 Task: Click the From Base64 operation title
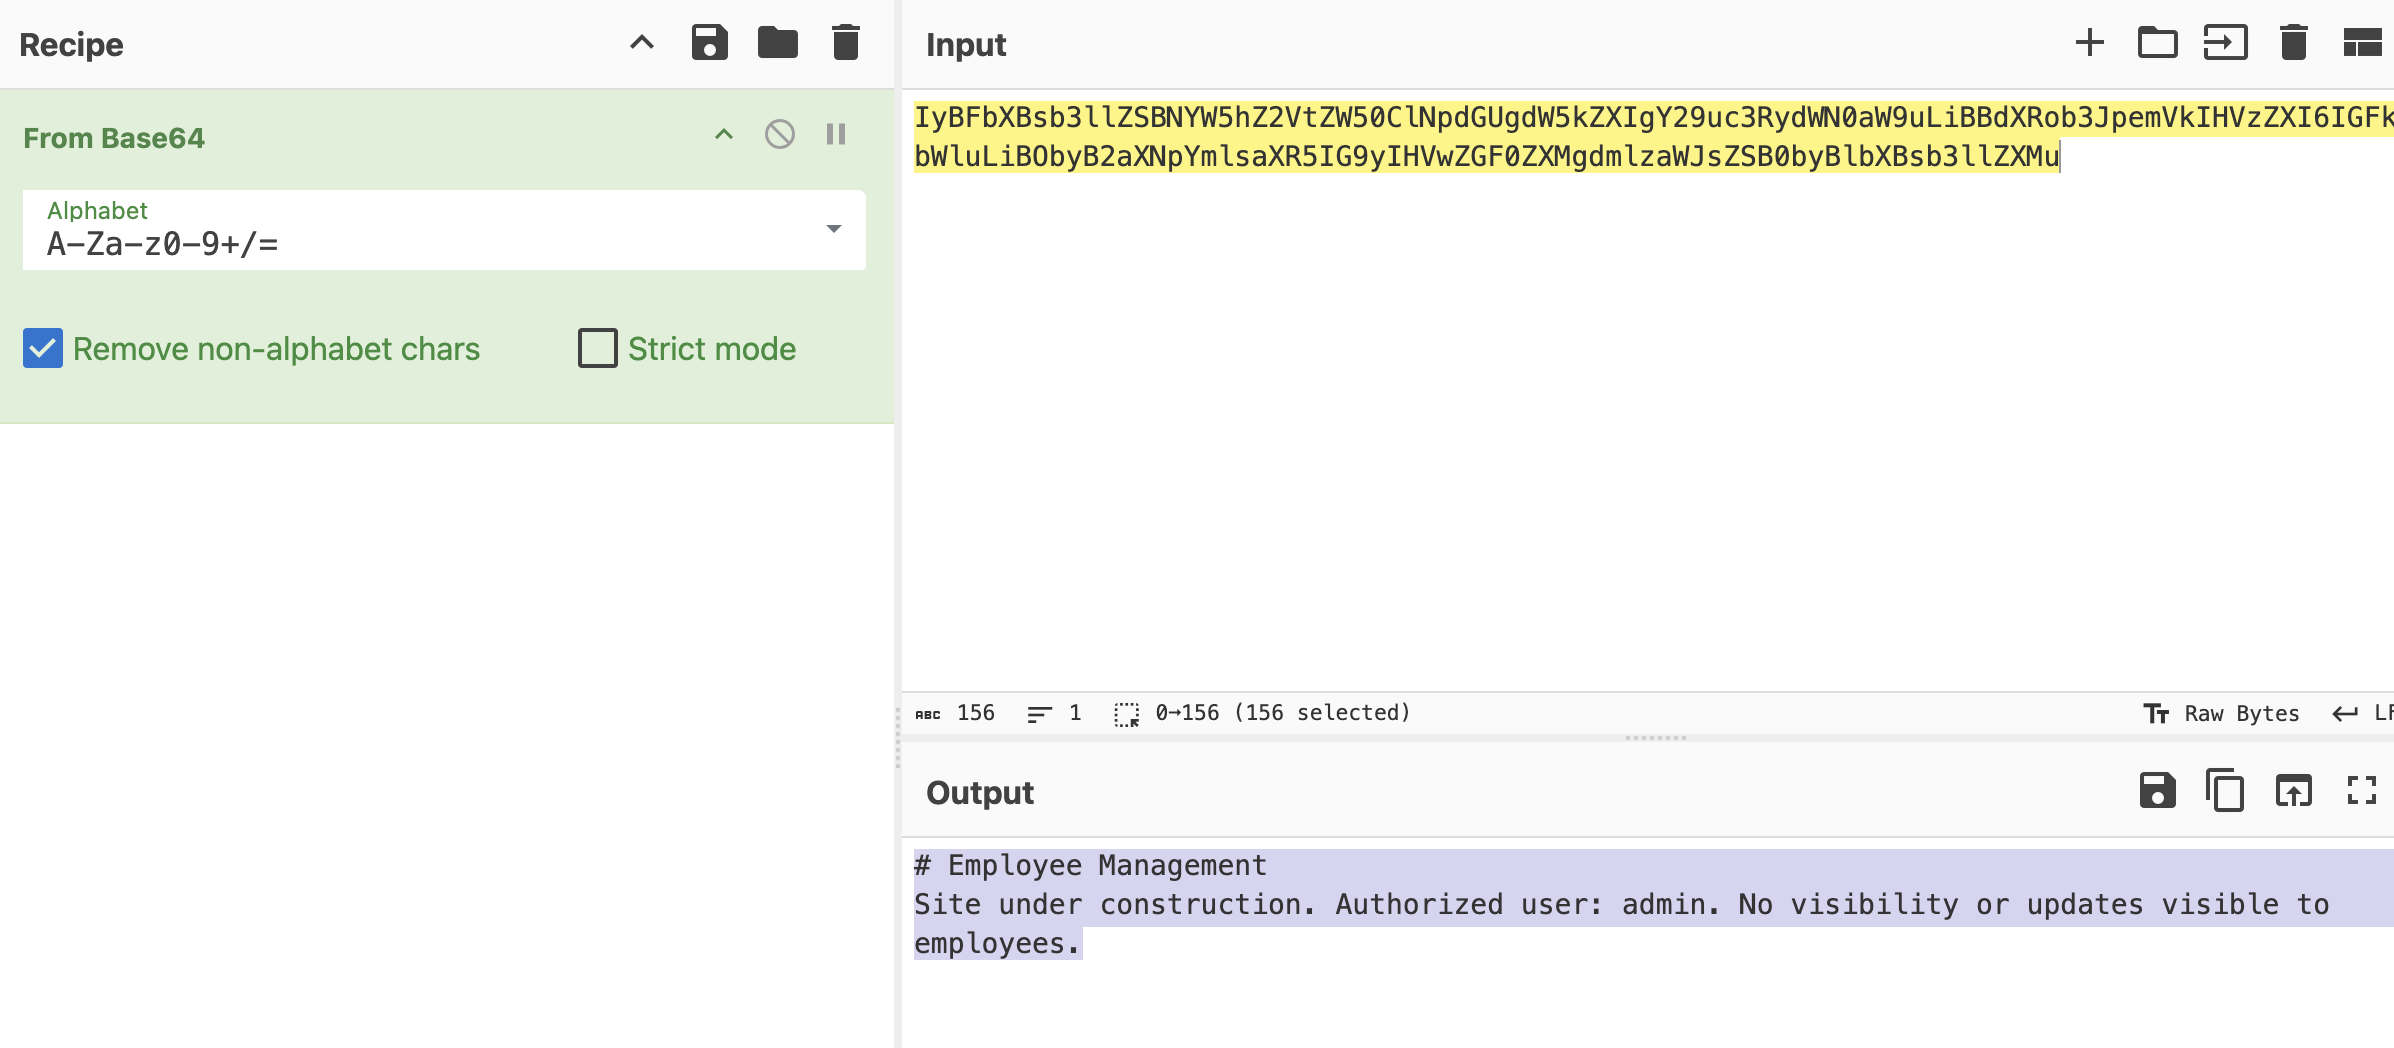[114, 138]
